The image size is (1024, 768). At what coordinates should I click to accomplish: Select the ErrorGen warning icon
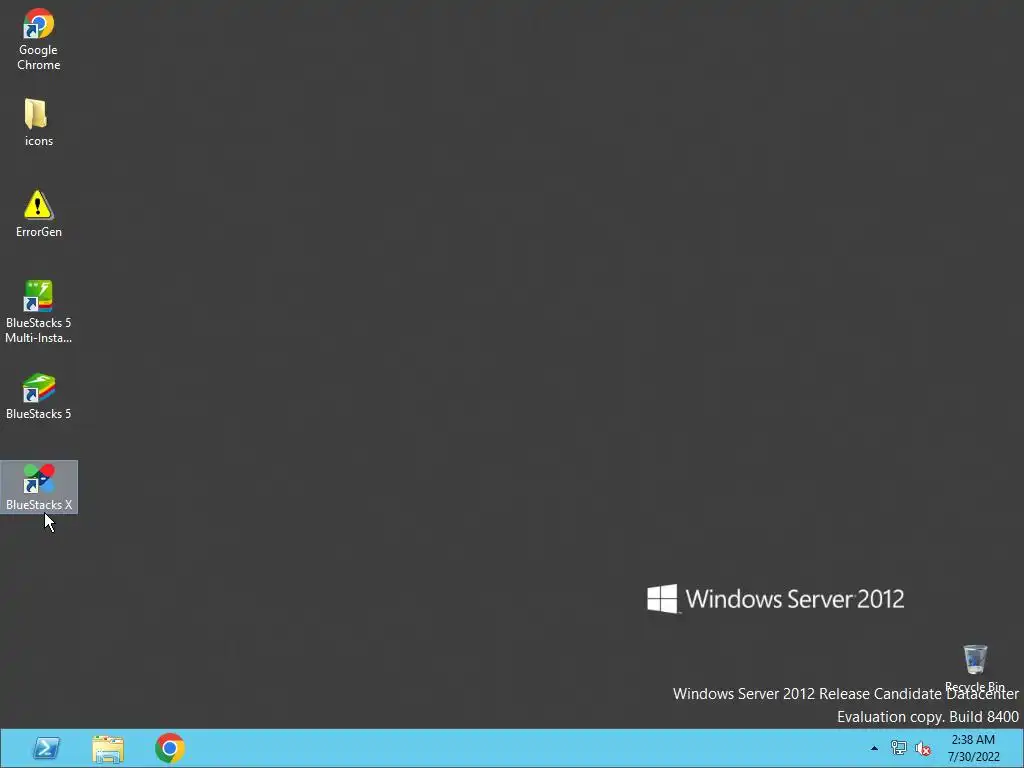pos(39,214)
